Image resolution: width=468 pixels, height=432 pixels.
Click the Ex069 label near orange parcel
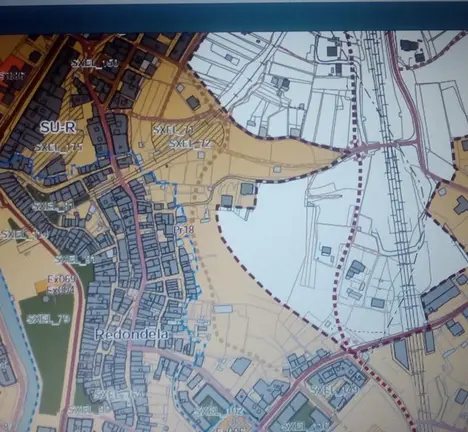point(61,278)
